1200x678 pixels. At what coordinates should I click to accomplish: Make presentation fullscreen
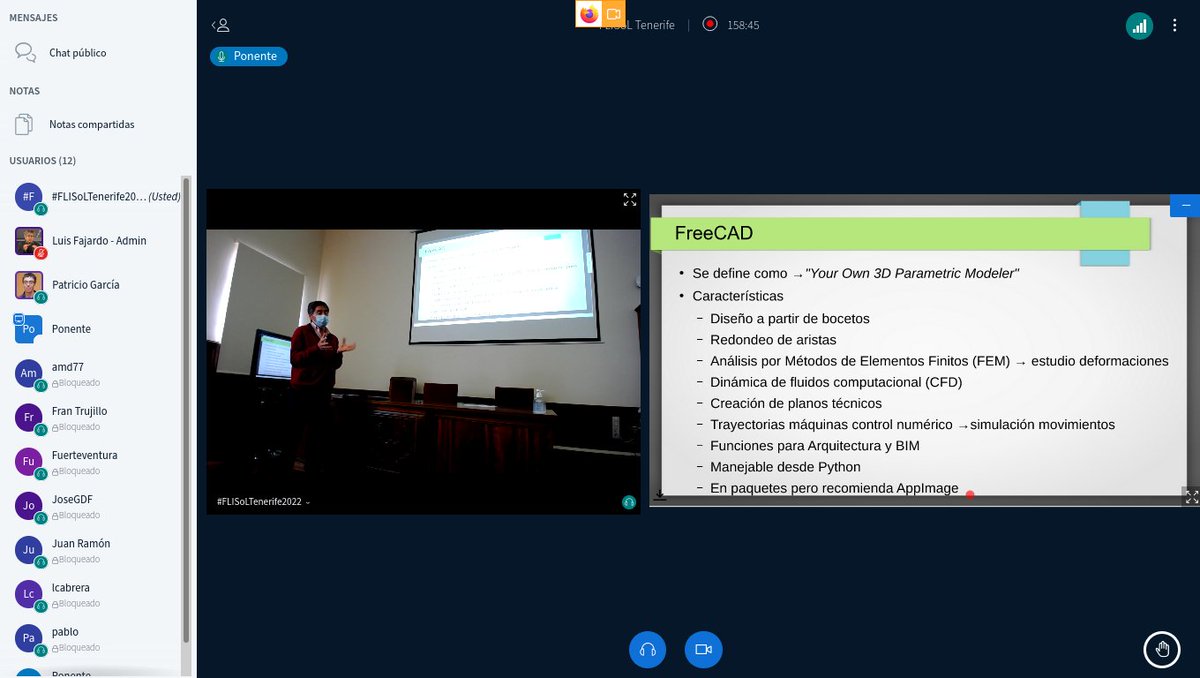[1191, 496]
